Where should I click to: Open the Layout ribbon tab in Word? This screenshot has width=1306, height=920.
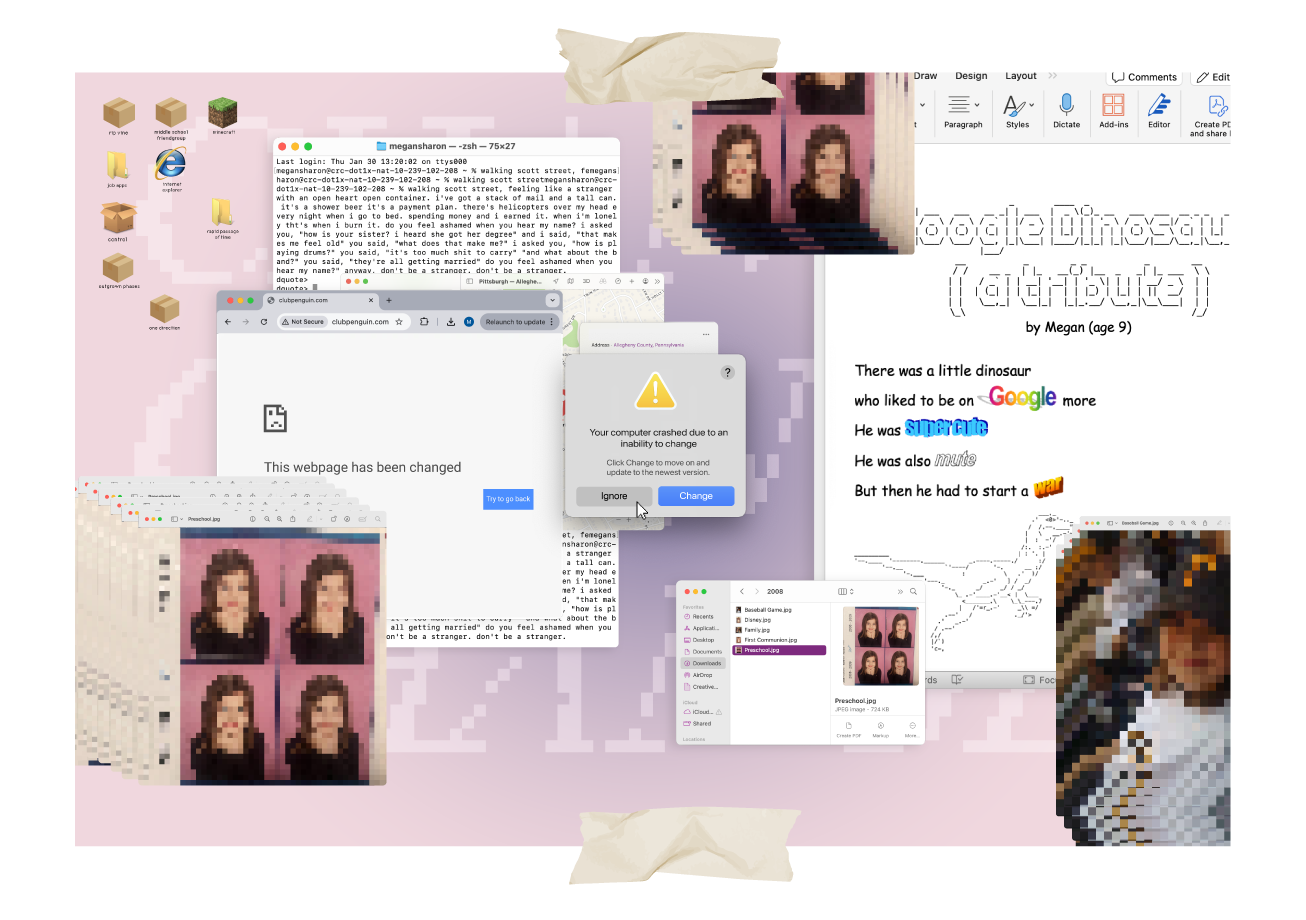(1021, 76)
